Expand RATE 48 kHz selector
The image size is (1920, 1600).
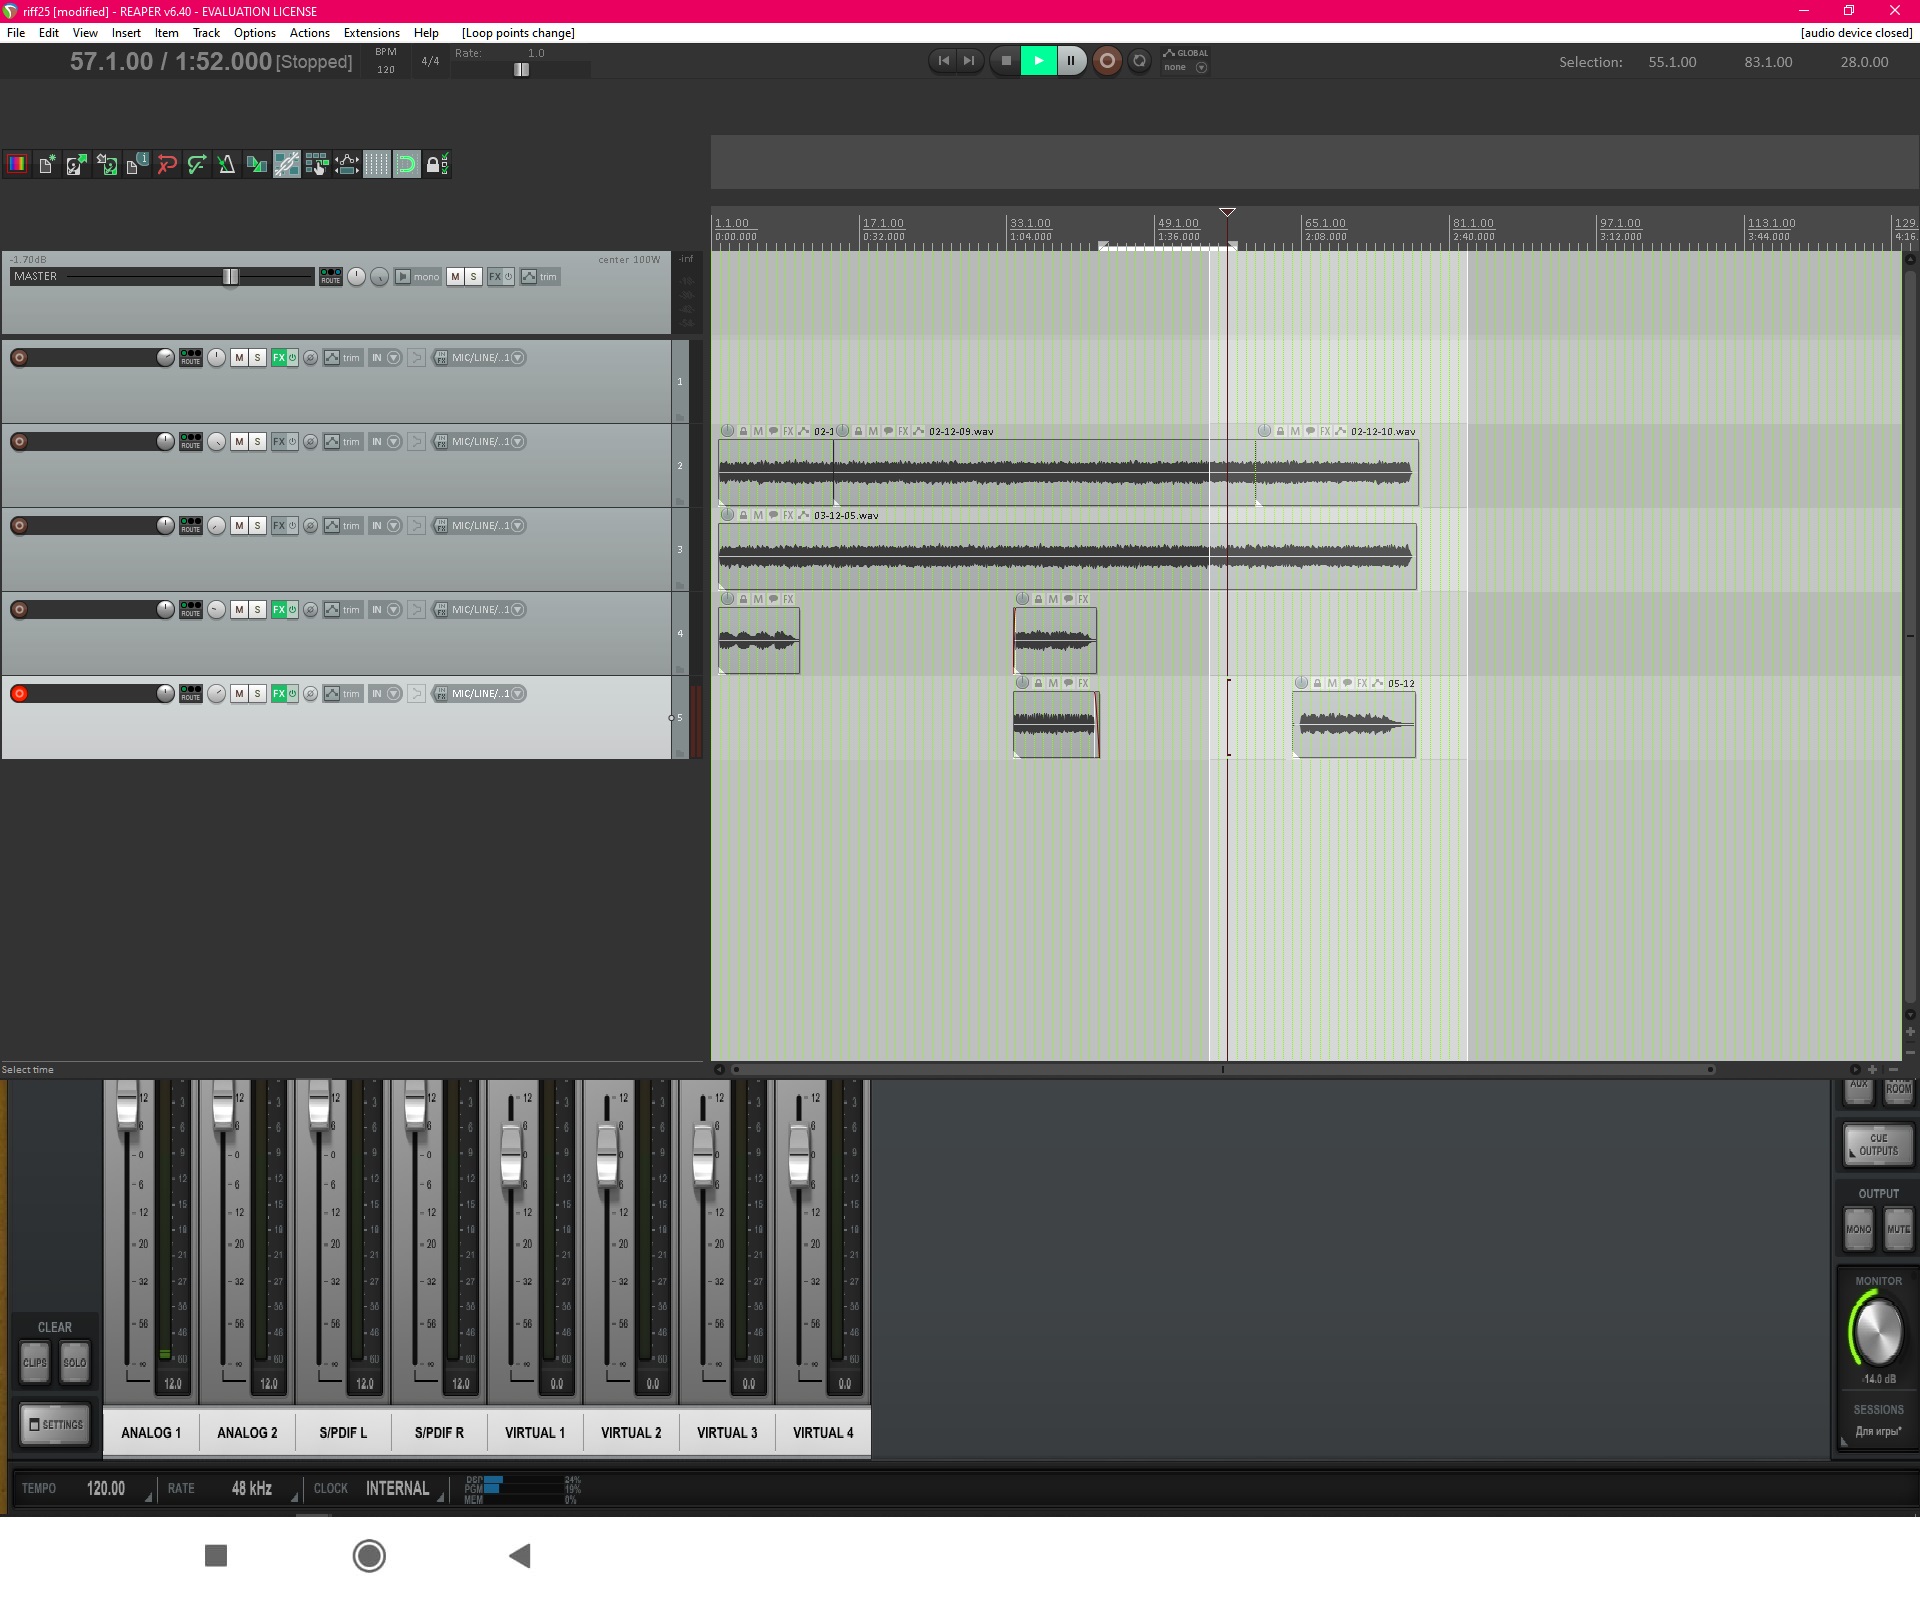[x=251, y=1488]
